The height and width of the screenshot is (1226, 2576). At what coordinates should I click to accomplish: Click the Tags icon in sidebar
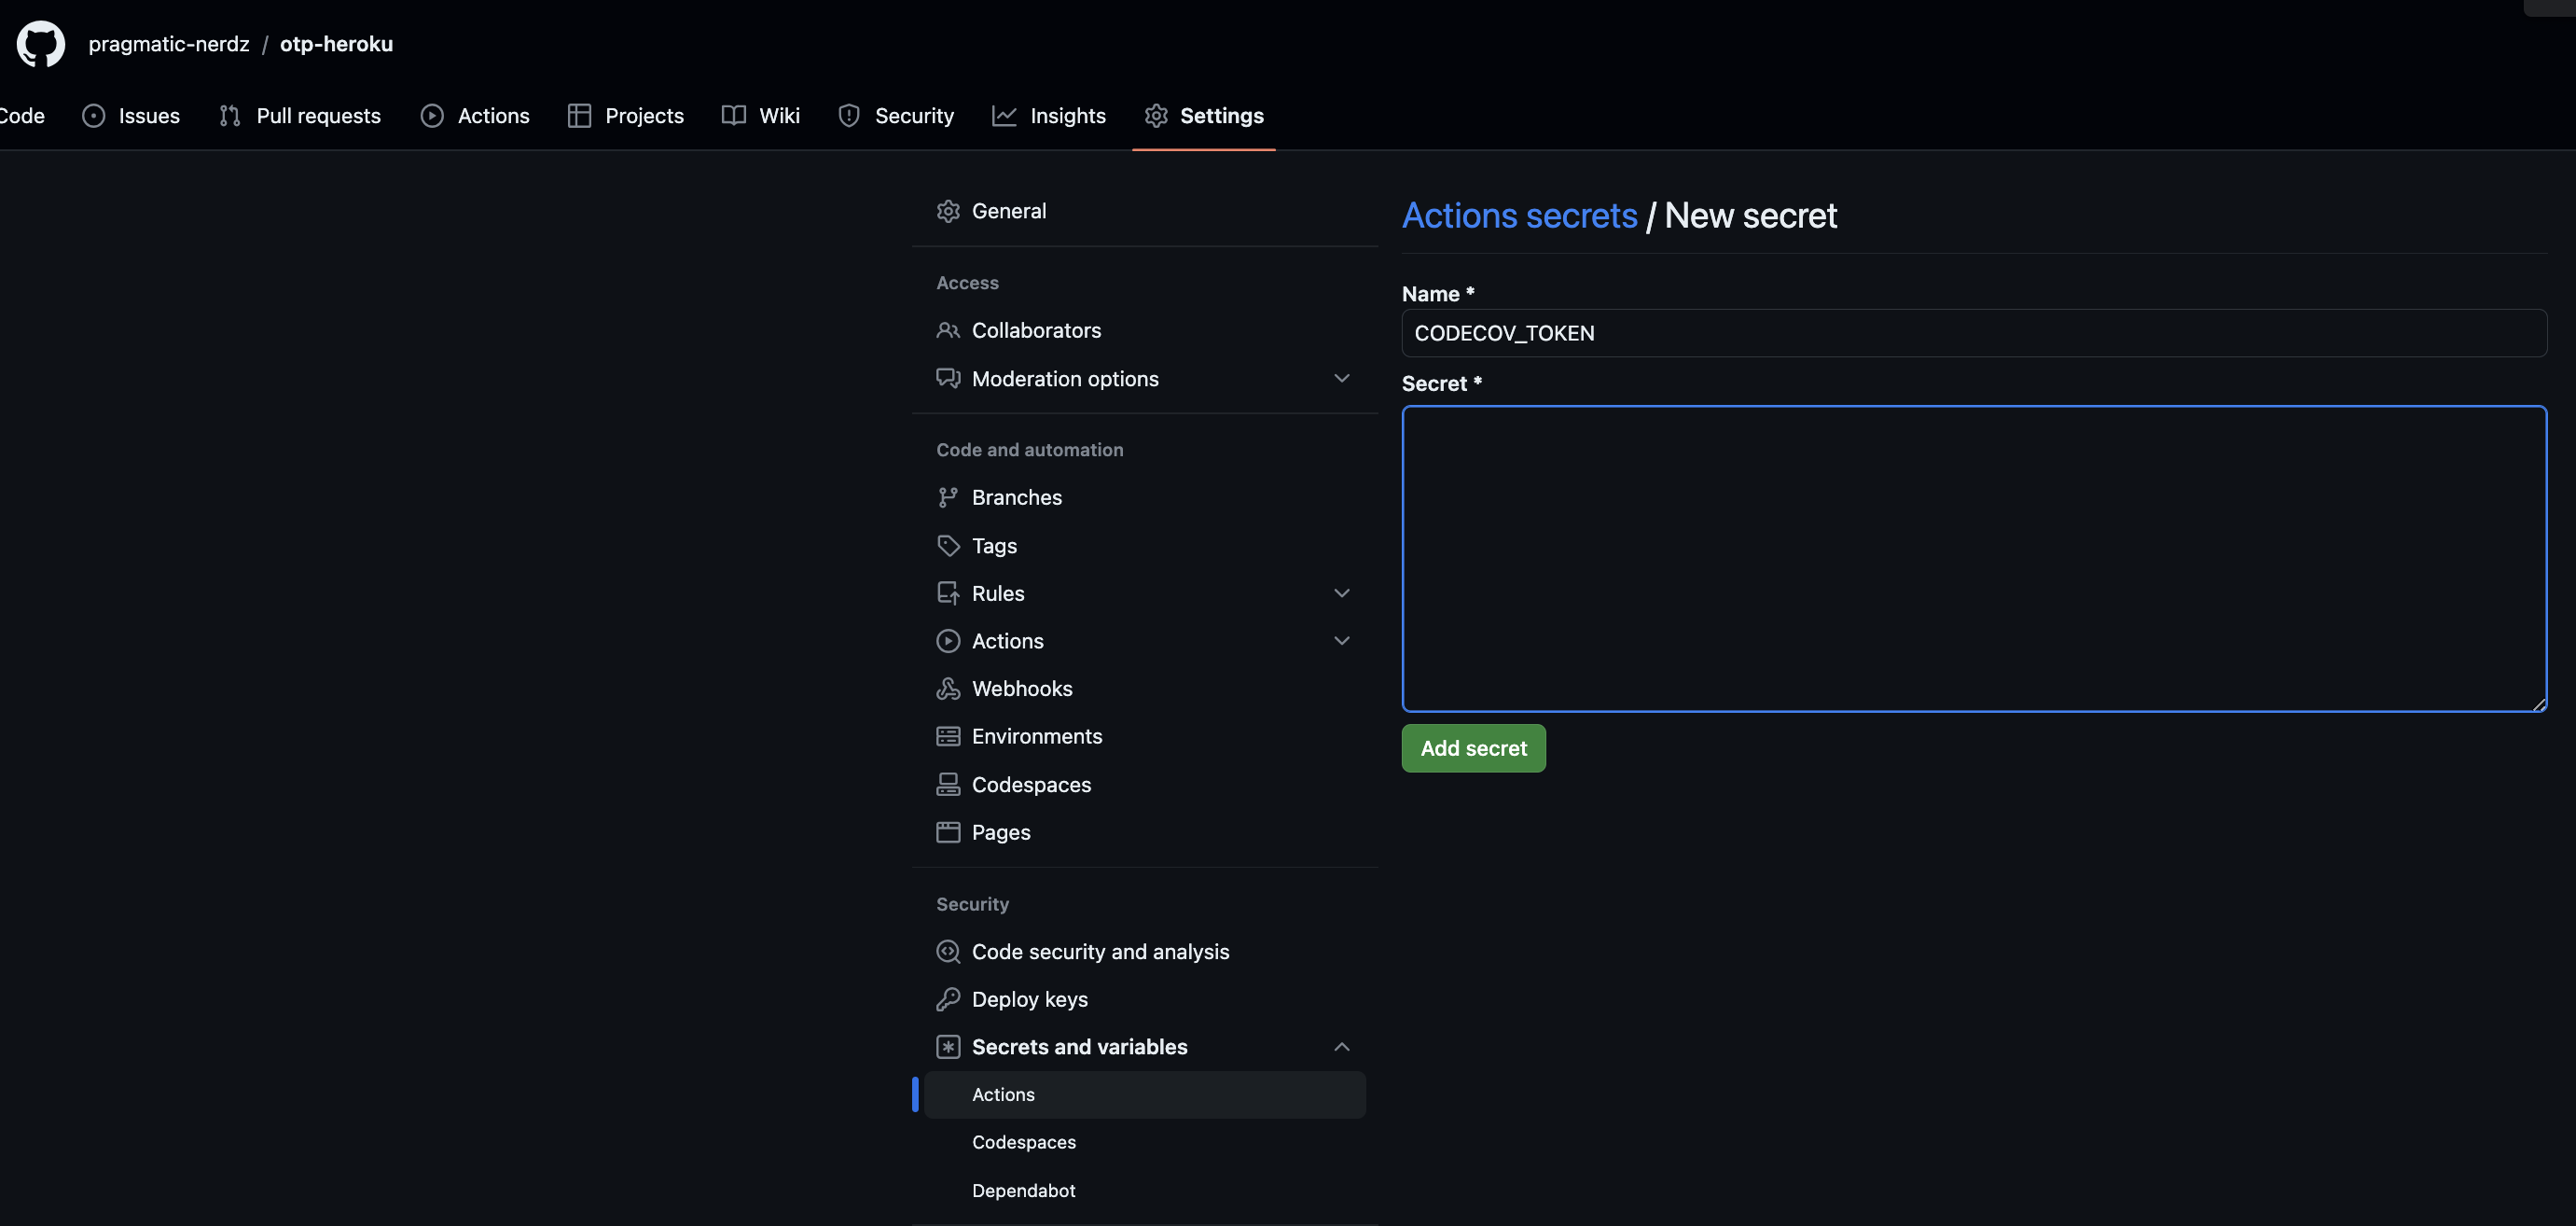pyautogui.click(x=947, y=545)
